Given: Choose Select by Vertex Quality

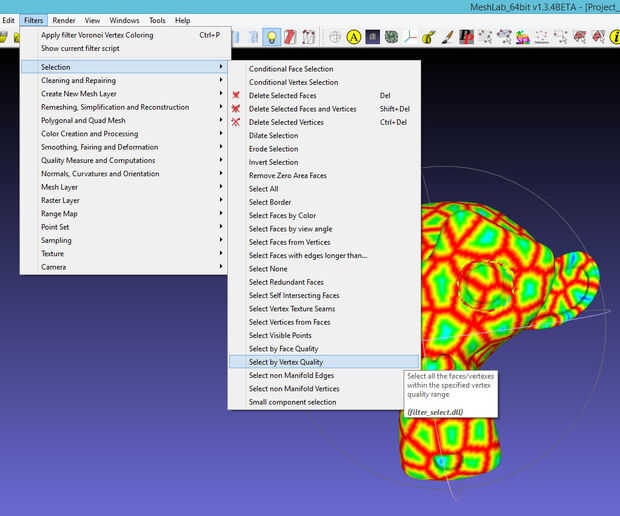Looking at the screenshot, I should [x=323, y=362].
